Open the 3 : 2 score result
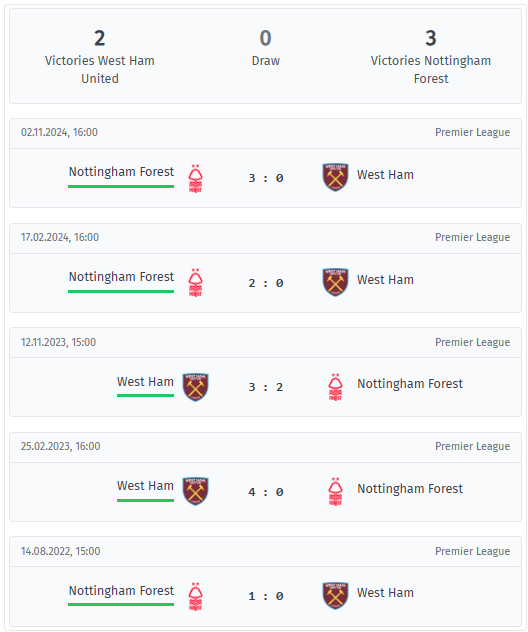Screen dimensions: 528x632 (266, 387)
